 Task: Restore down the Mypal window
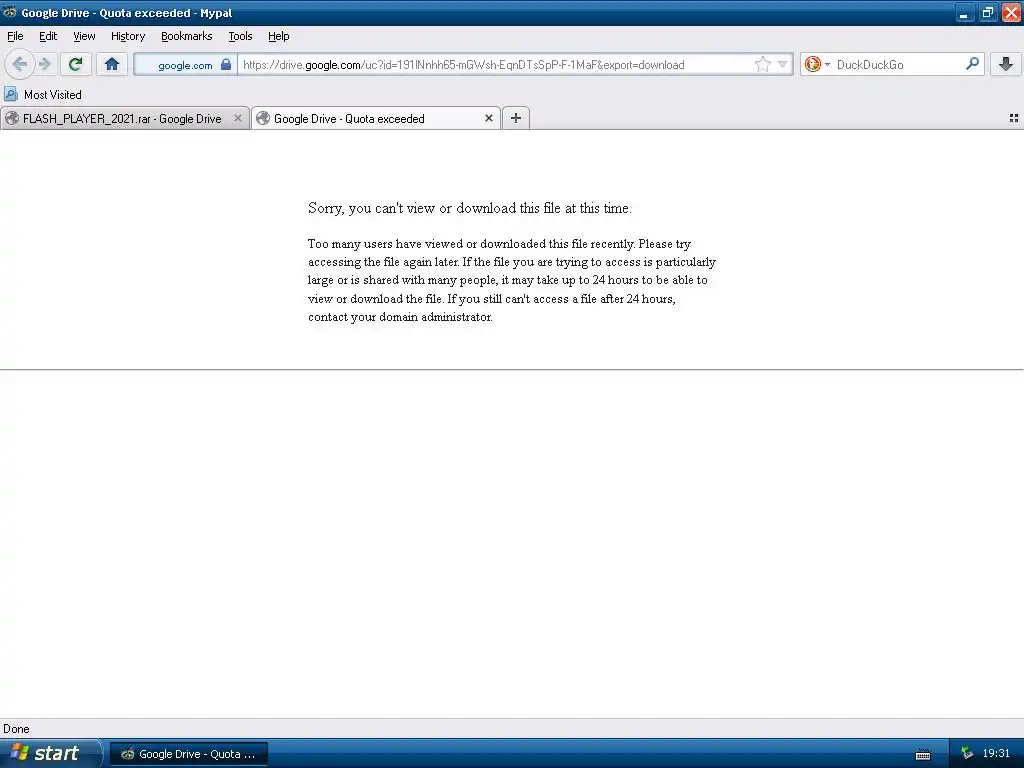pyautogui.click(x=988, y=12)
